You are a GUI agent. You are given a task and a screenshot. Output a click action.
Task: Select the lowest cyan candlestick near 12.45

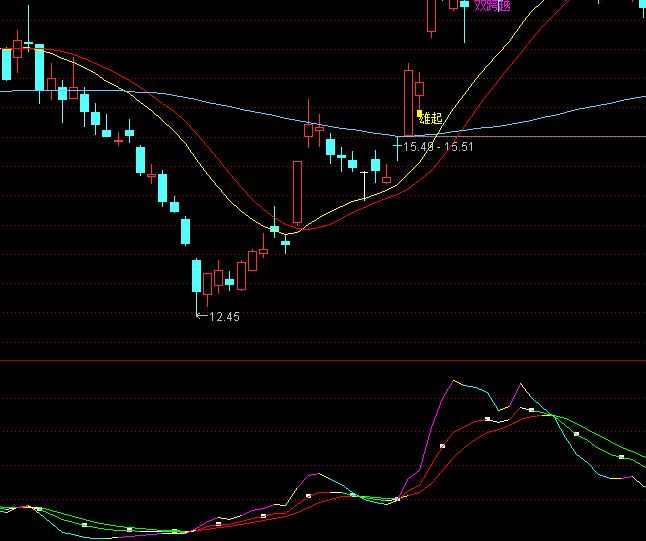tap(196, 276)
